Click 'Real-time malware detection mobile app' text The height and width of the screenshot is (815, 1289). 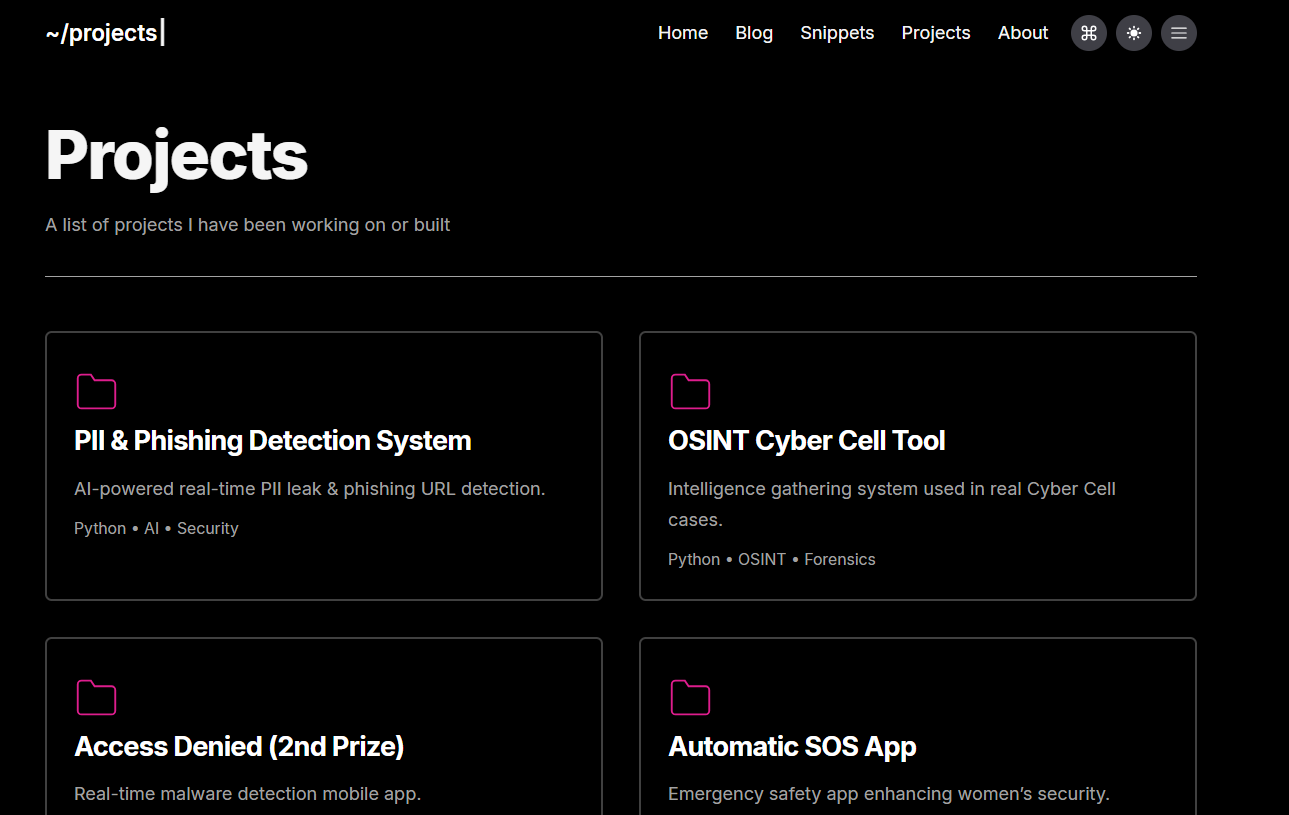pos(248,794)
